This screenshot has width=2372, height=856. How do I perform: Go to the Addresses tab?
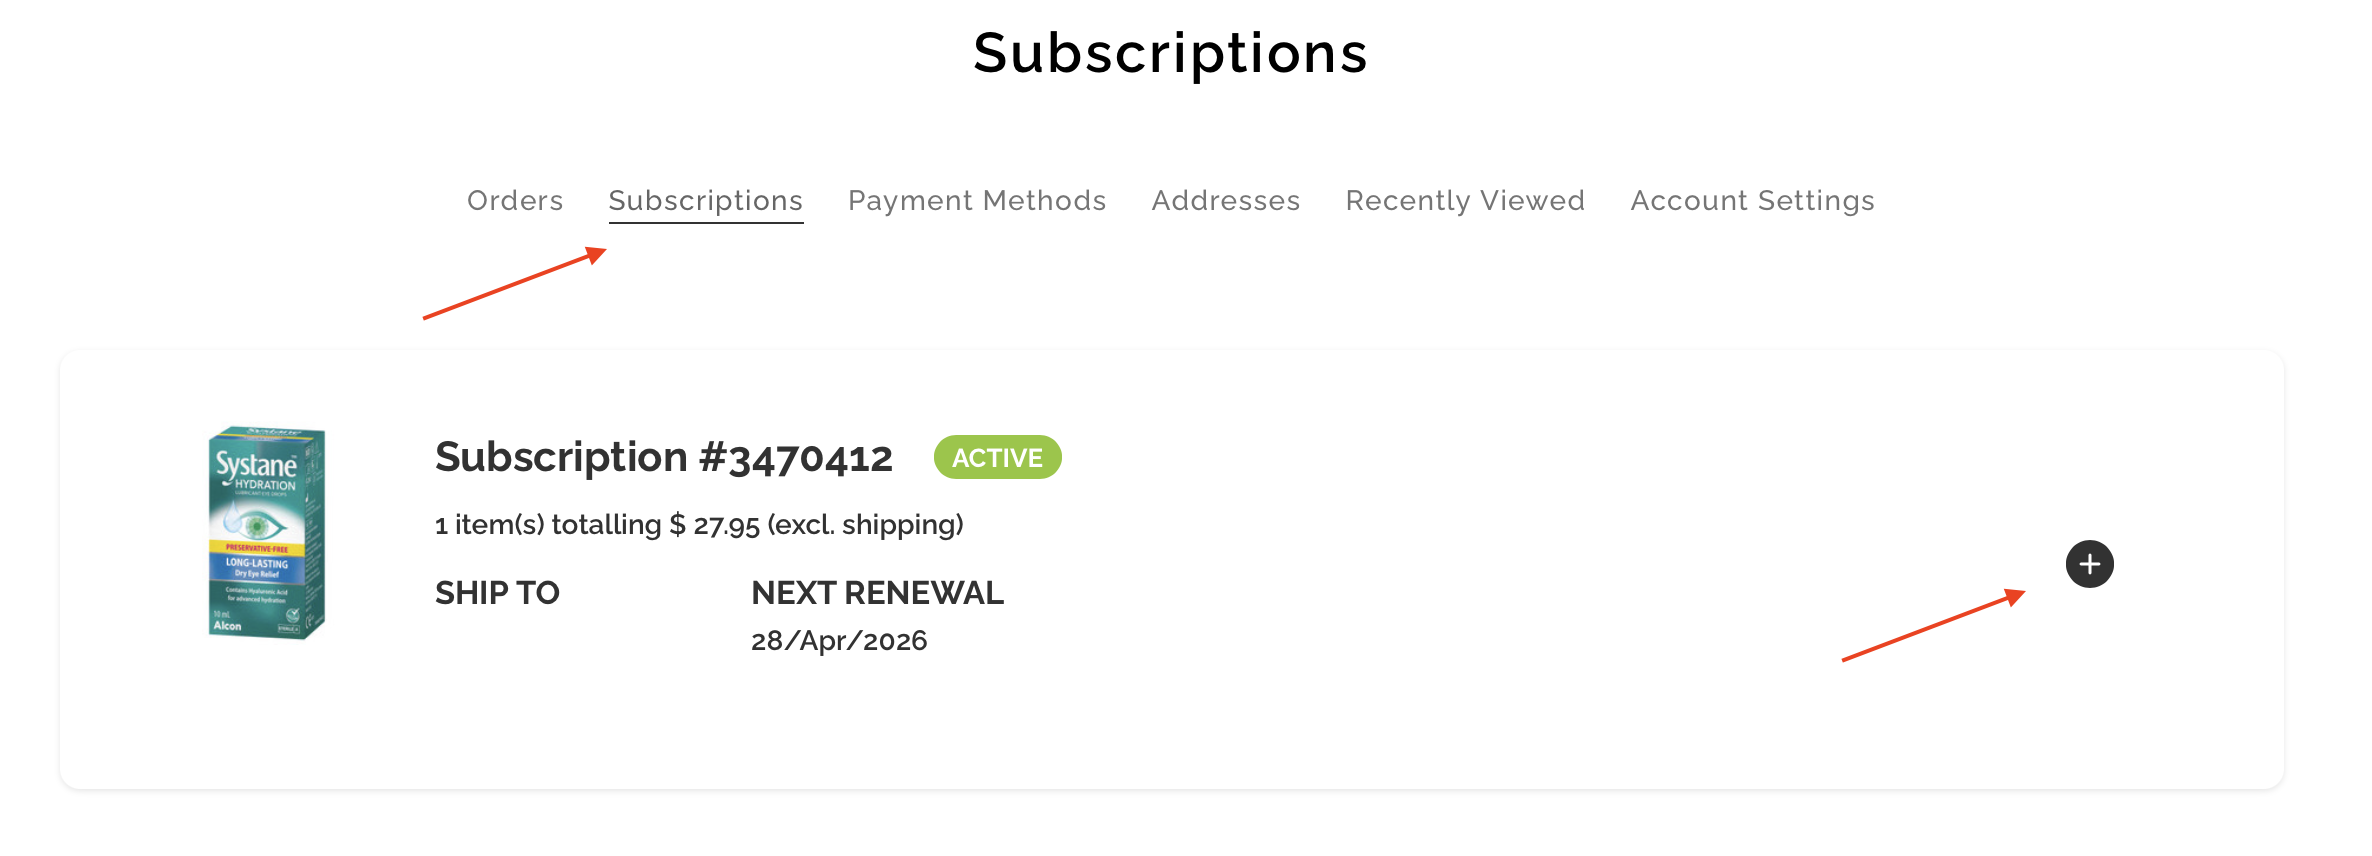click(1225, 201)
